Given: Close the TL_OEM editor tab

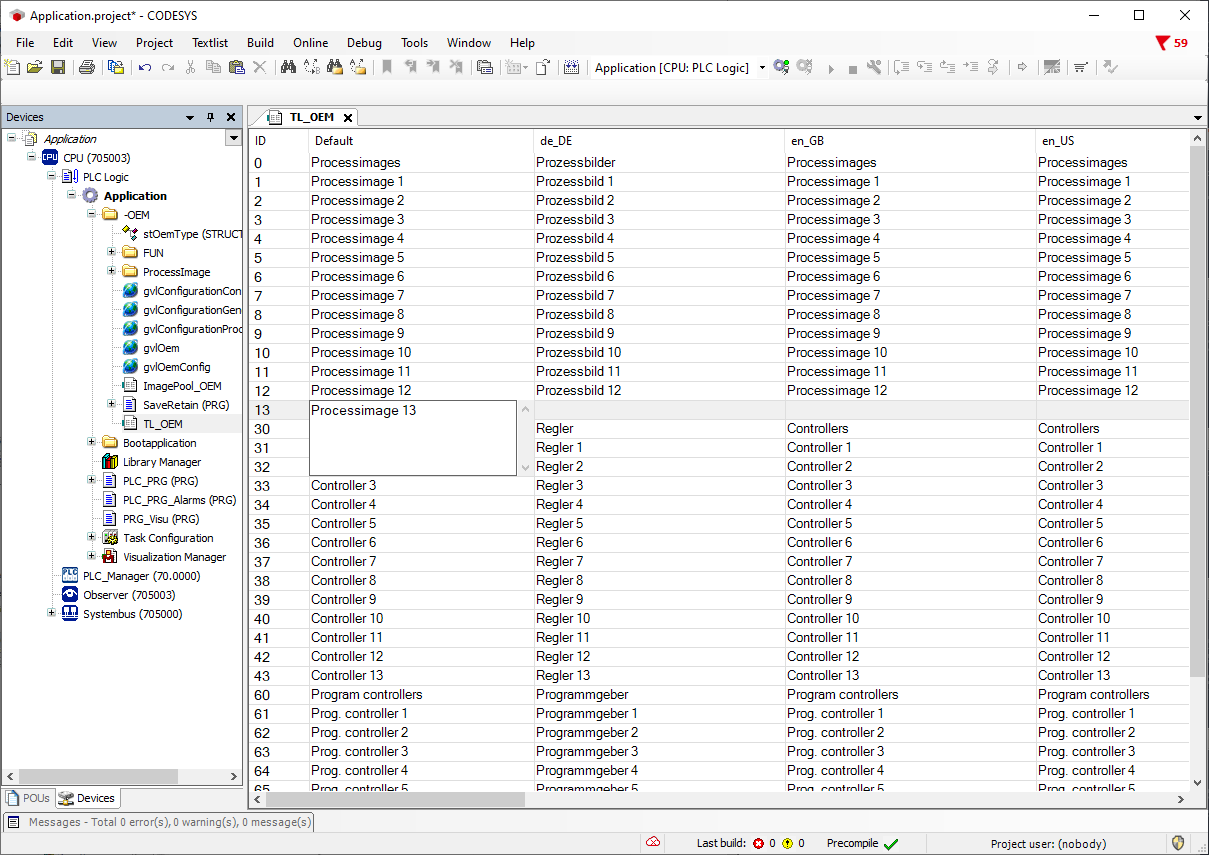Looking at the screenshot, I should [348, 118].
